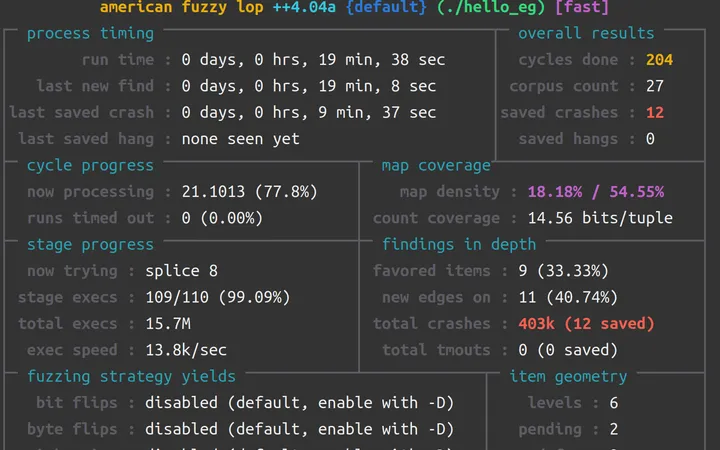Click the 'runs timed out' label
This screenshot has height=450, width=720.
tap(90, 218)
